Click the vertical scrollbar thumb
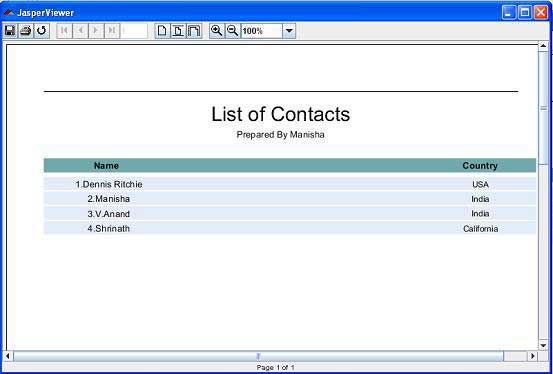553x374 pixels. tap(543, 108)
